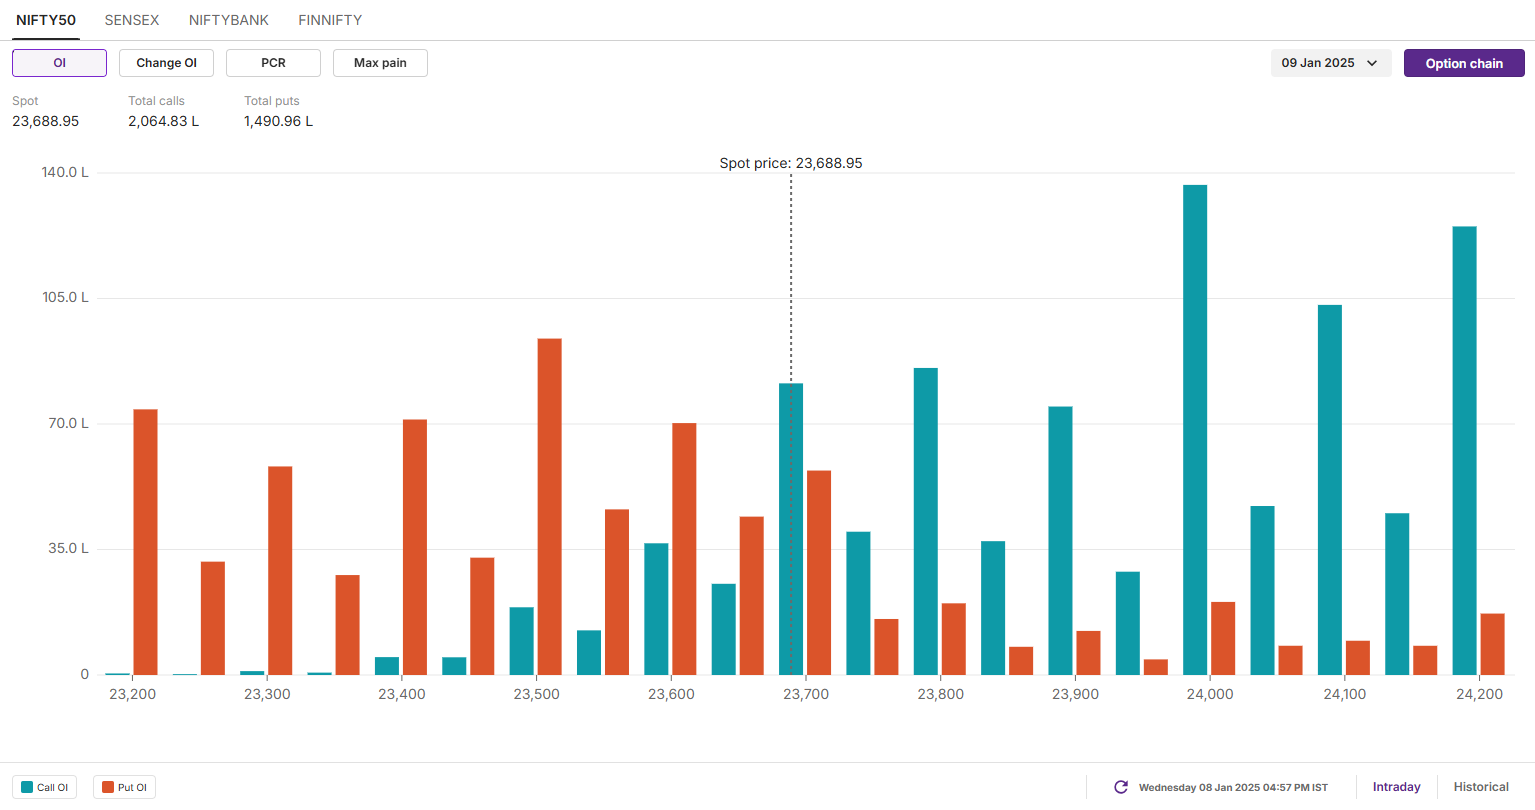Screen dimensions: 1535x810
Task: Click the 105.0 L y-axis label
Action: (x=65, y=297)
